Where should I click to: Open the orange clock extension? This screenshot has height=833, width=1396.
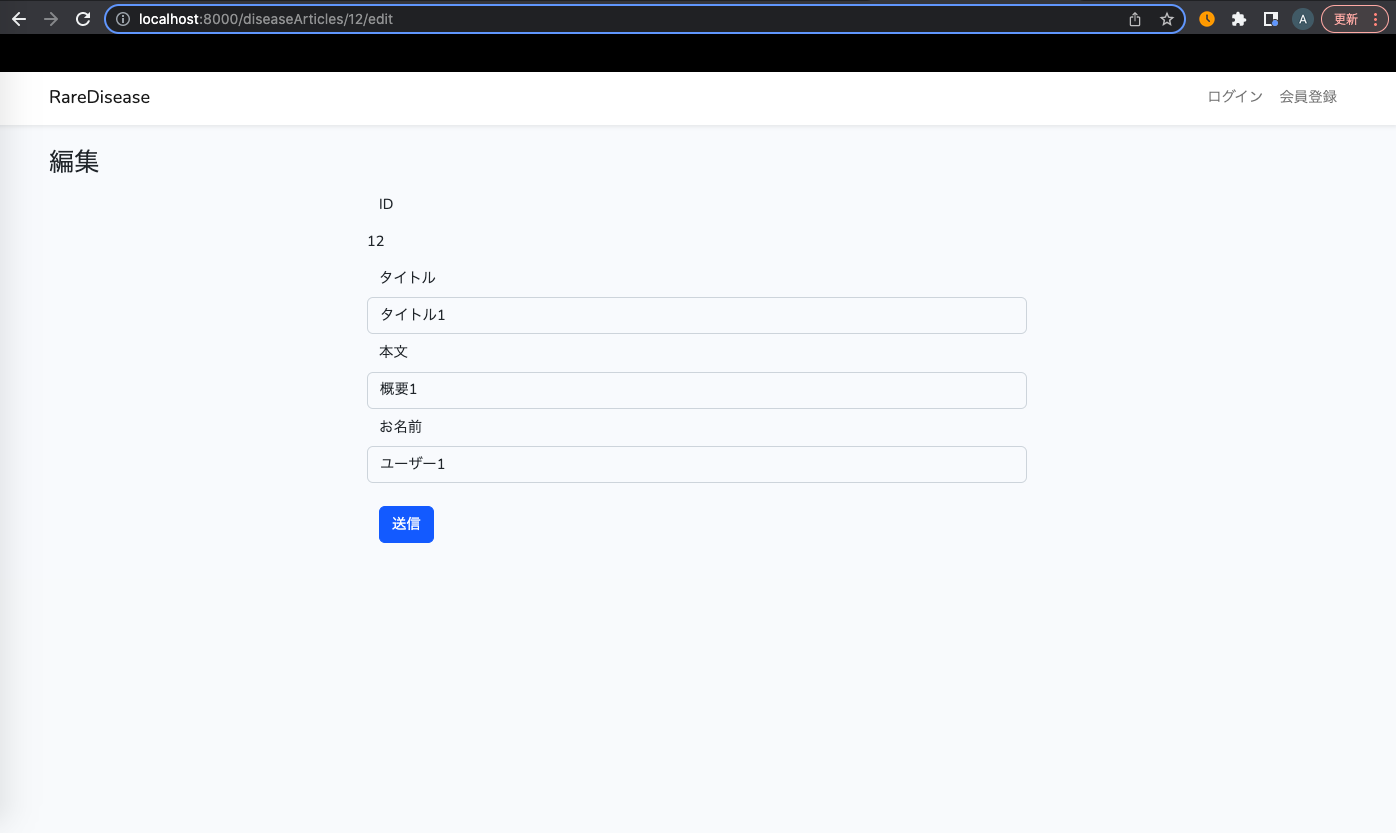pyautogui.click(x=1206, y=18)
